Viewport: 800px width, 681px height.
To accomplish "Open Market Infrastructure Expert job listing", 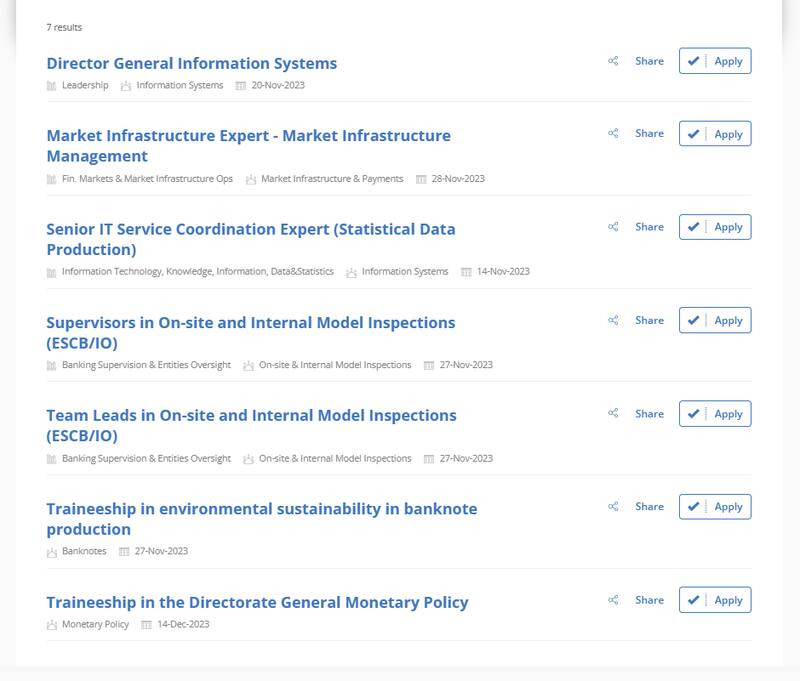I will 248,136.
